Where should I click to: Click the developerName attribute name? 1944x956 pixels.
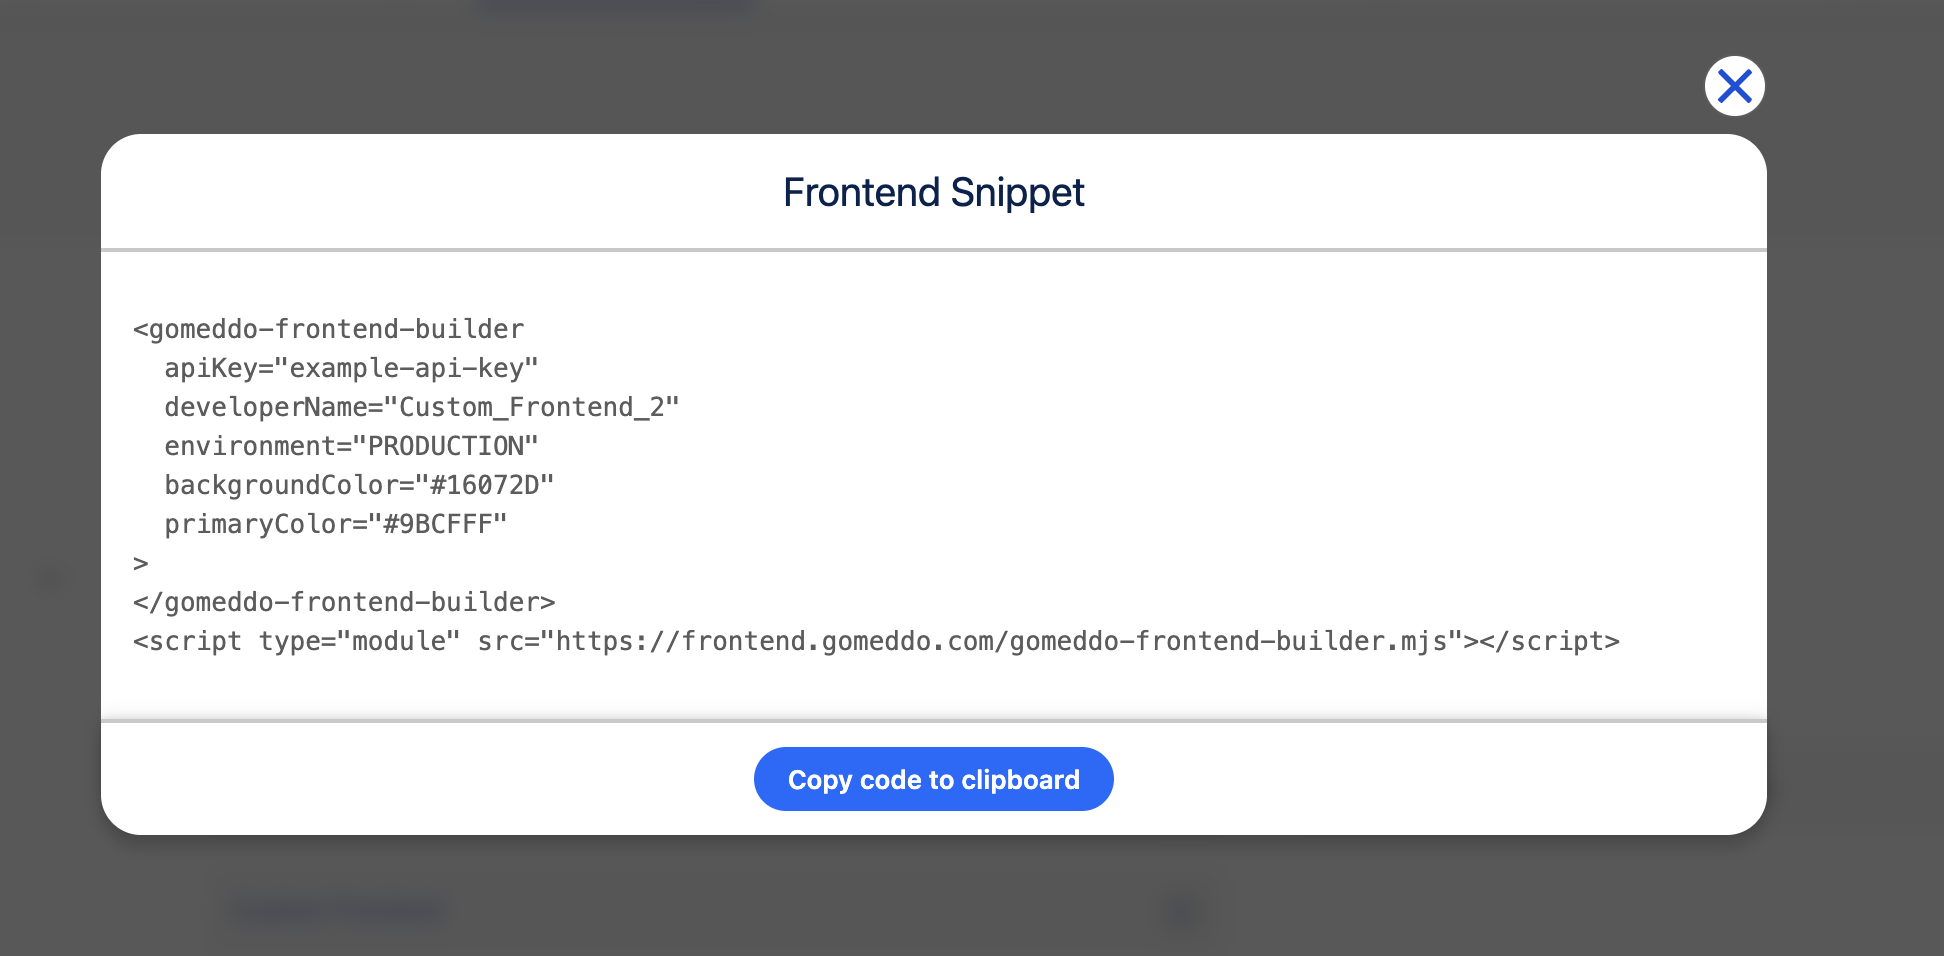[x=266, y=407]
